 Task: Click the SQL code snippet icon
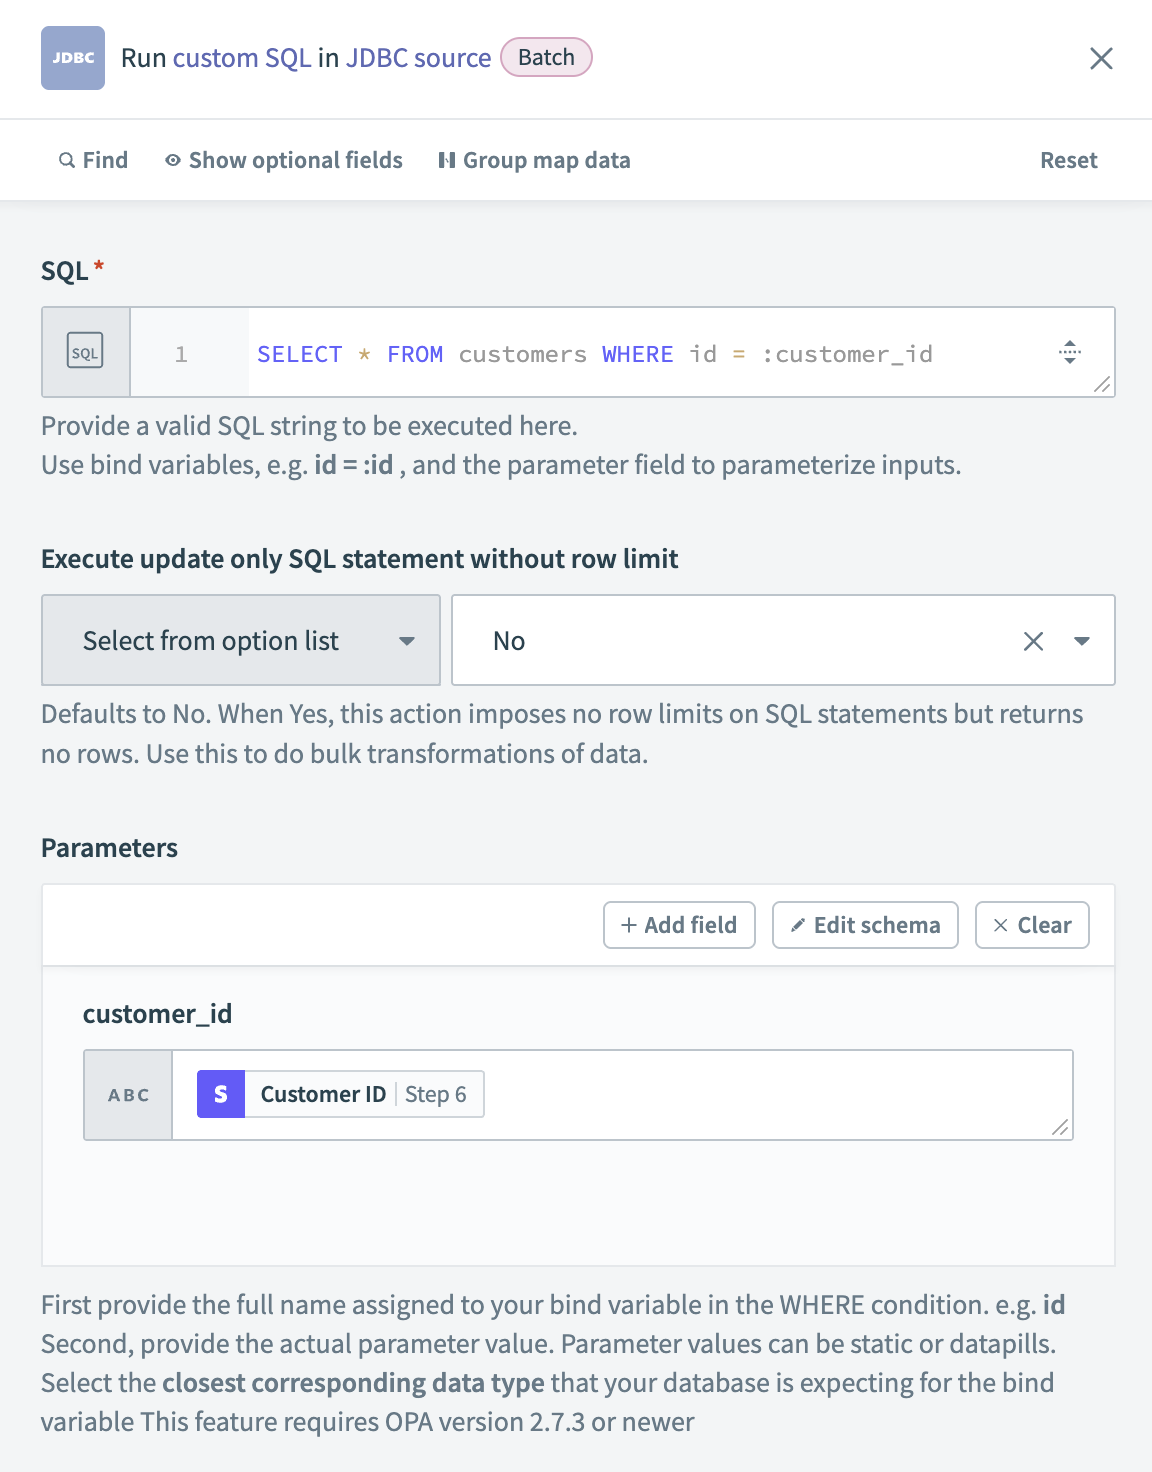(85, 352)
